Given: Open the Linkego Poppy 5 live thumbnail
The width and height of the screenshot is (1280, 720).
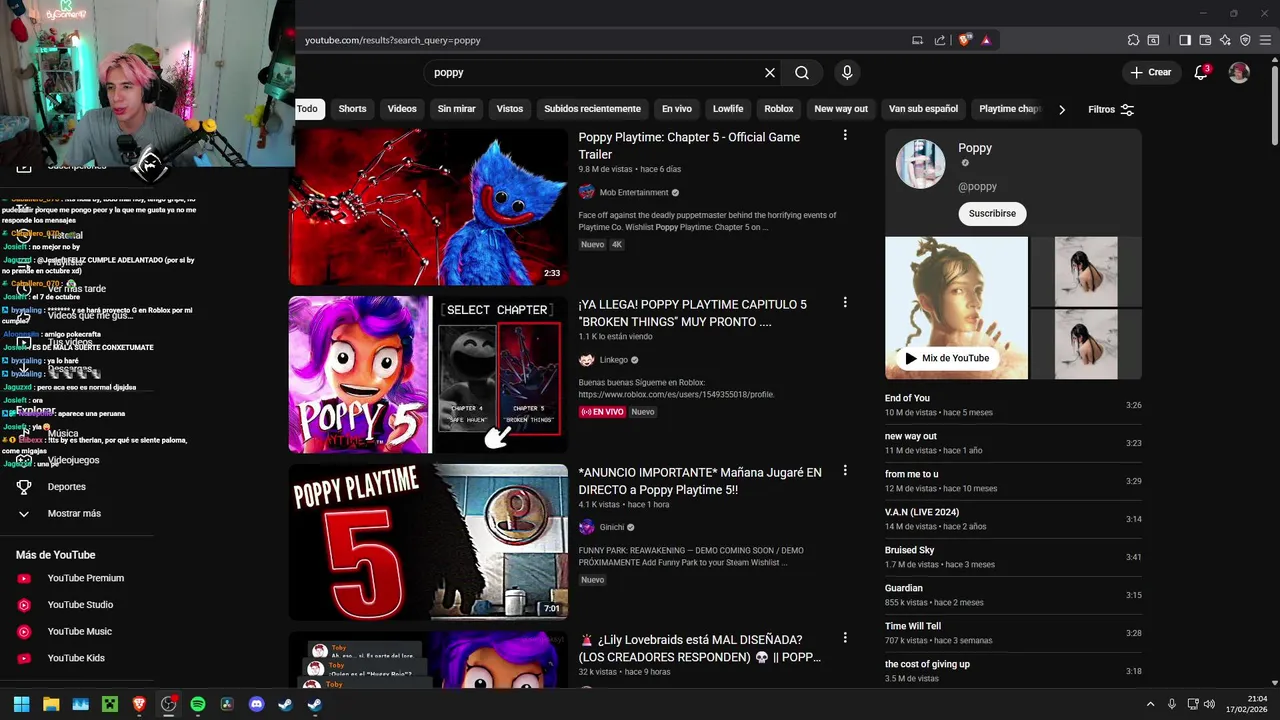Looking at the screenshot, I should tap(428, 375).
